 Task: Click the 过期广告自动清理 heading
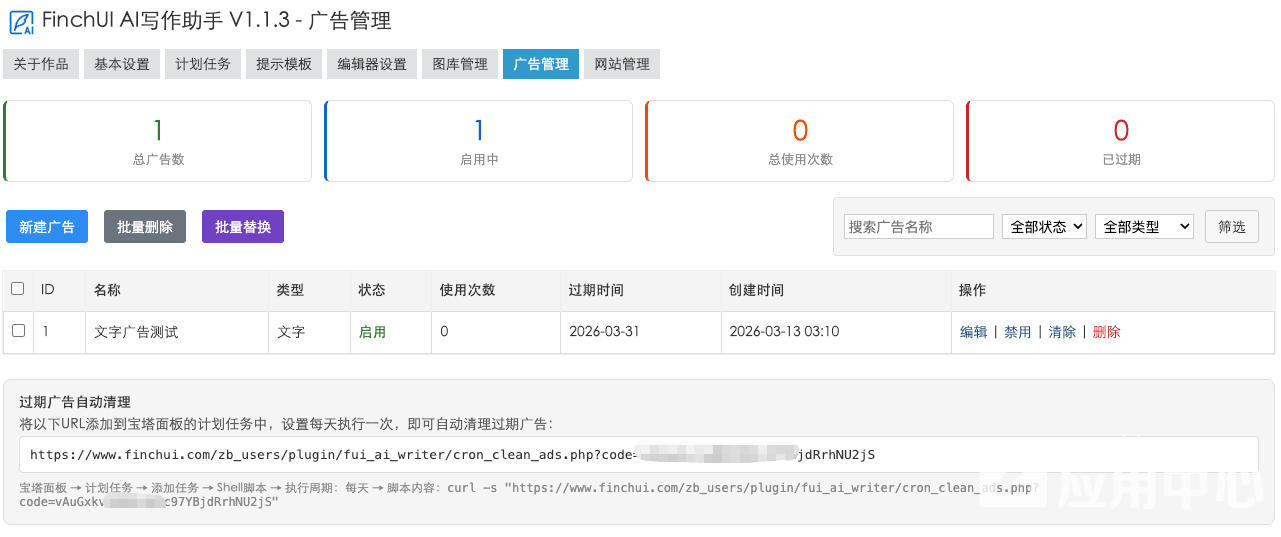click(75, 402)
